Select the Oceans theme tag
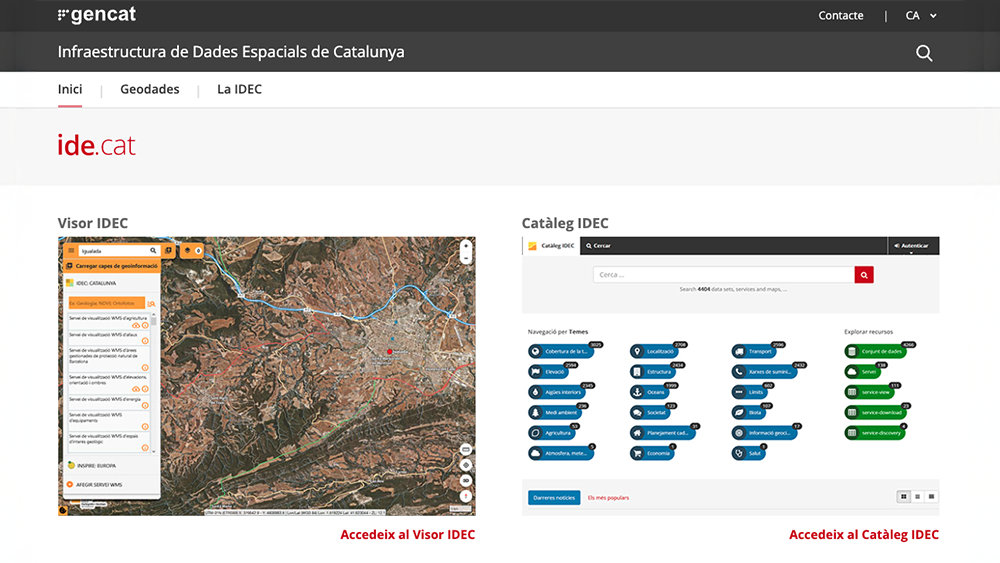The image size is (1000, 563). pos(649,392)
